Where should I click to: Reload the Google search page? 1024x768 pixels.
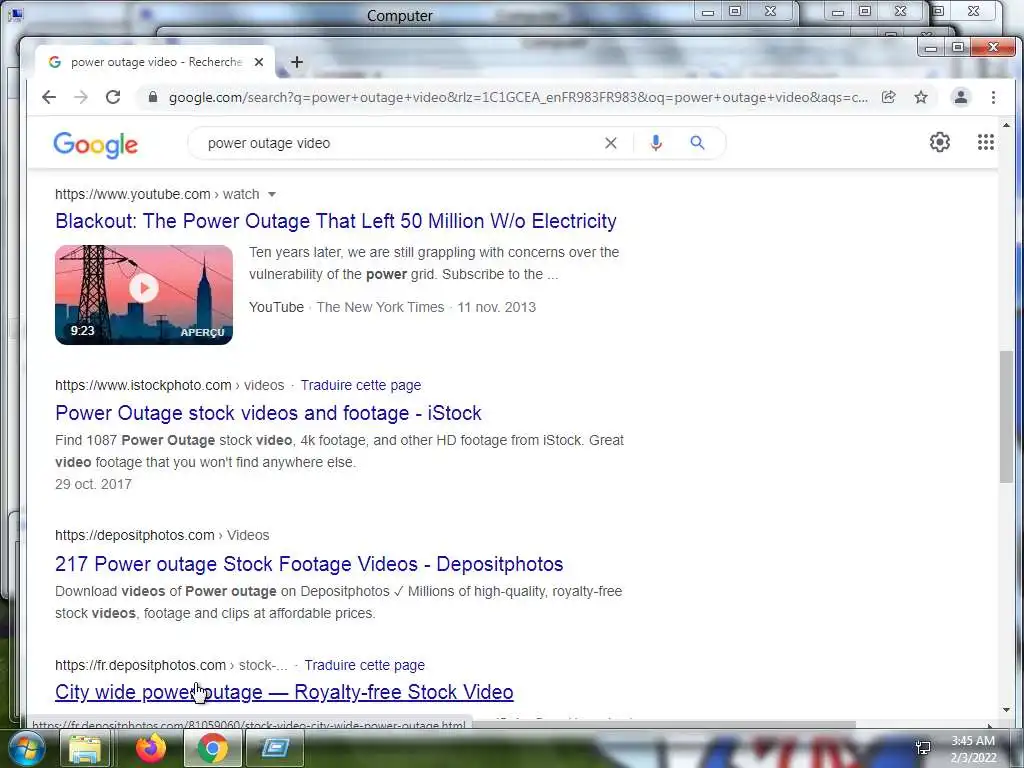point(113,97)
